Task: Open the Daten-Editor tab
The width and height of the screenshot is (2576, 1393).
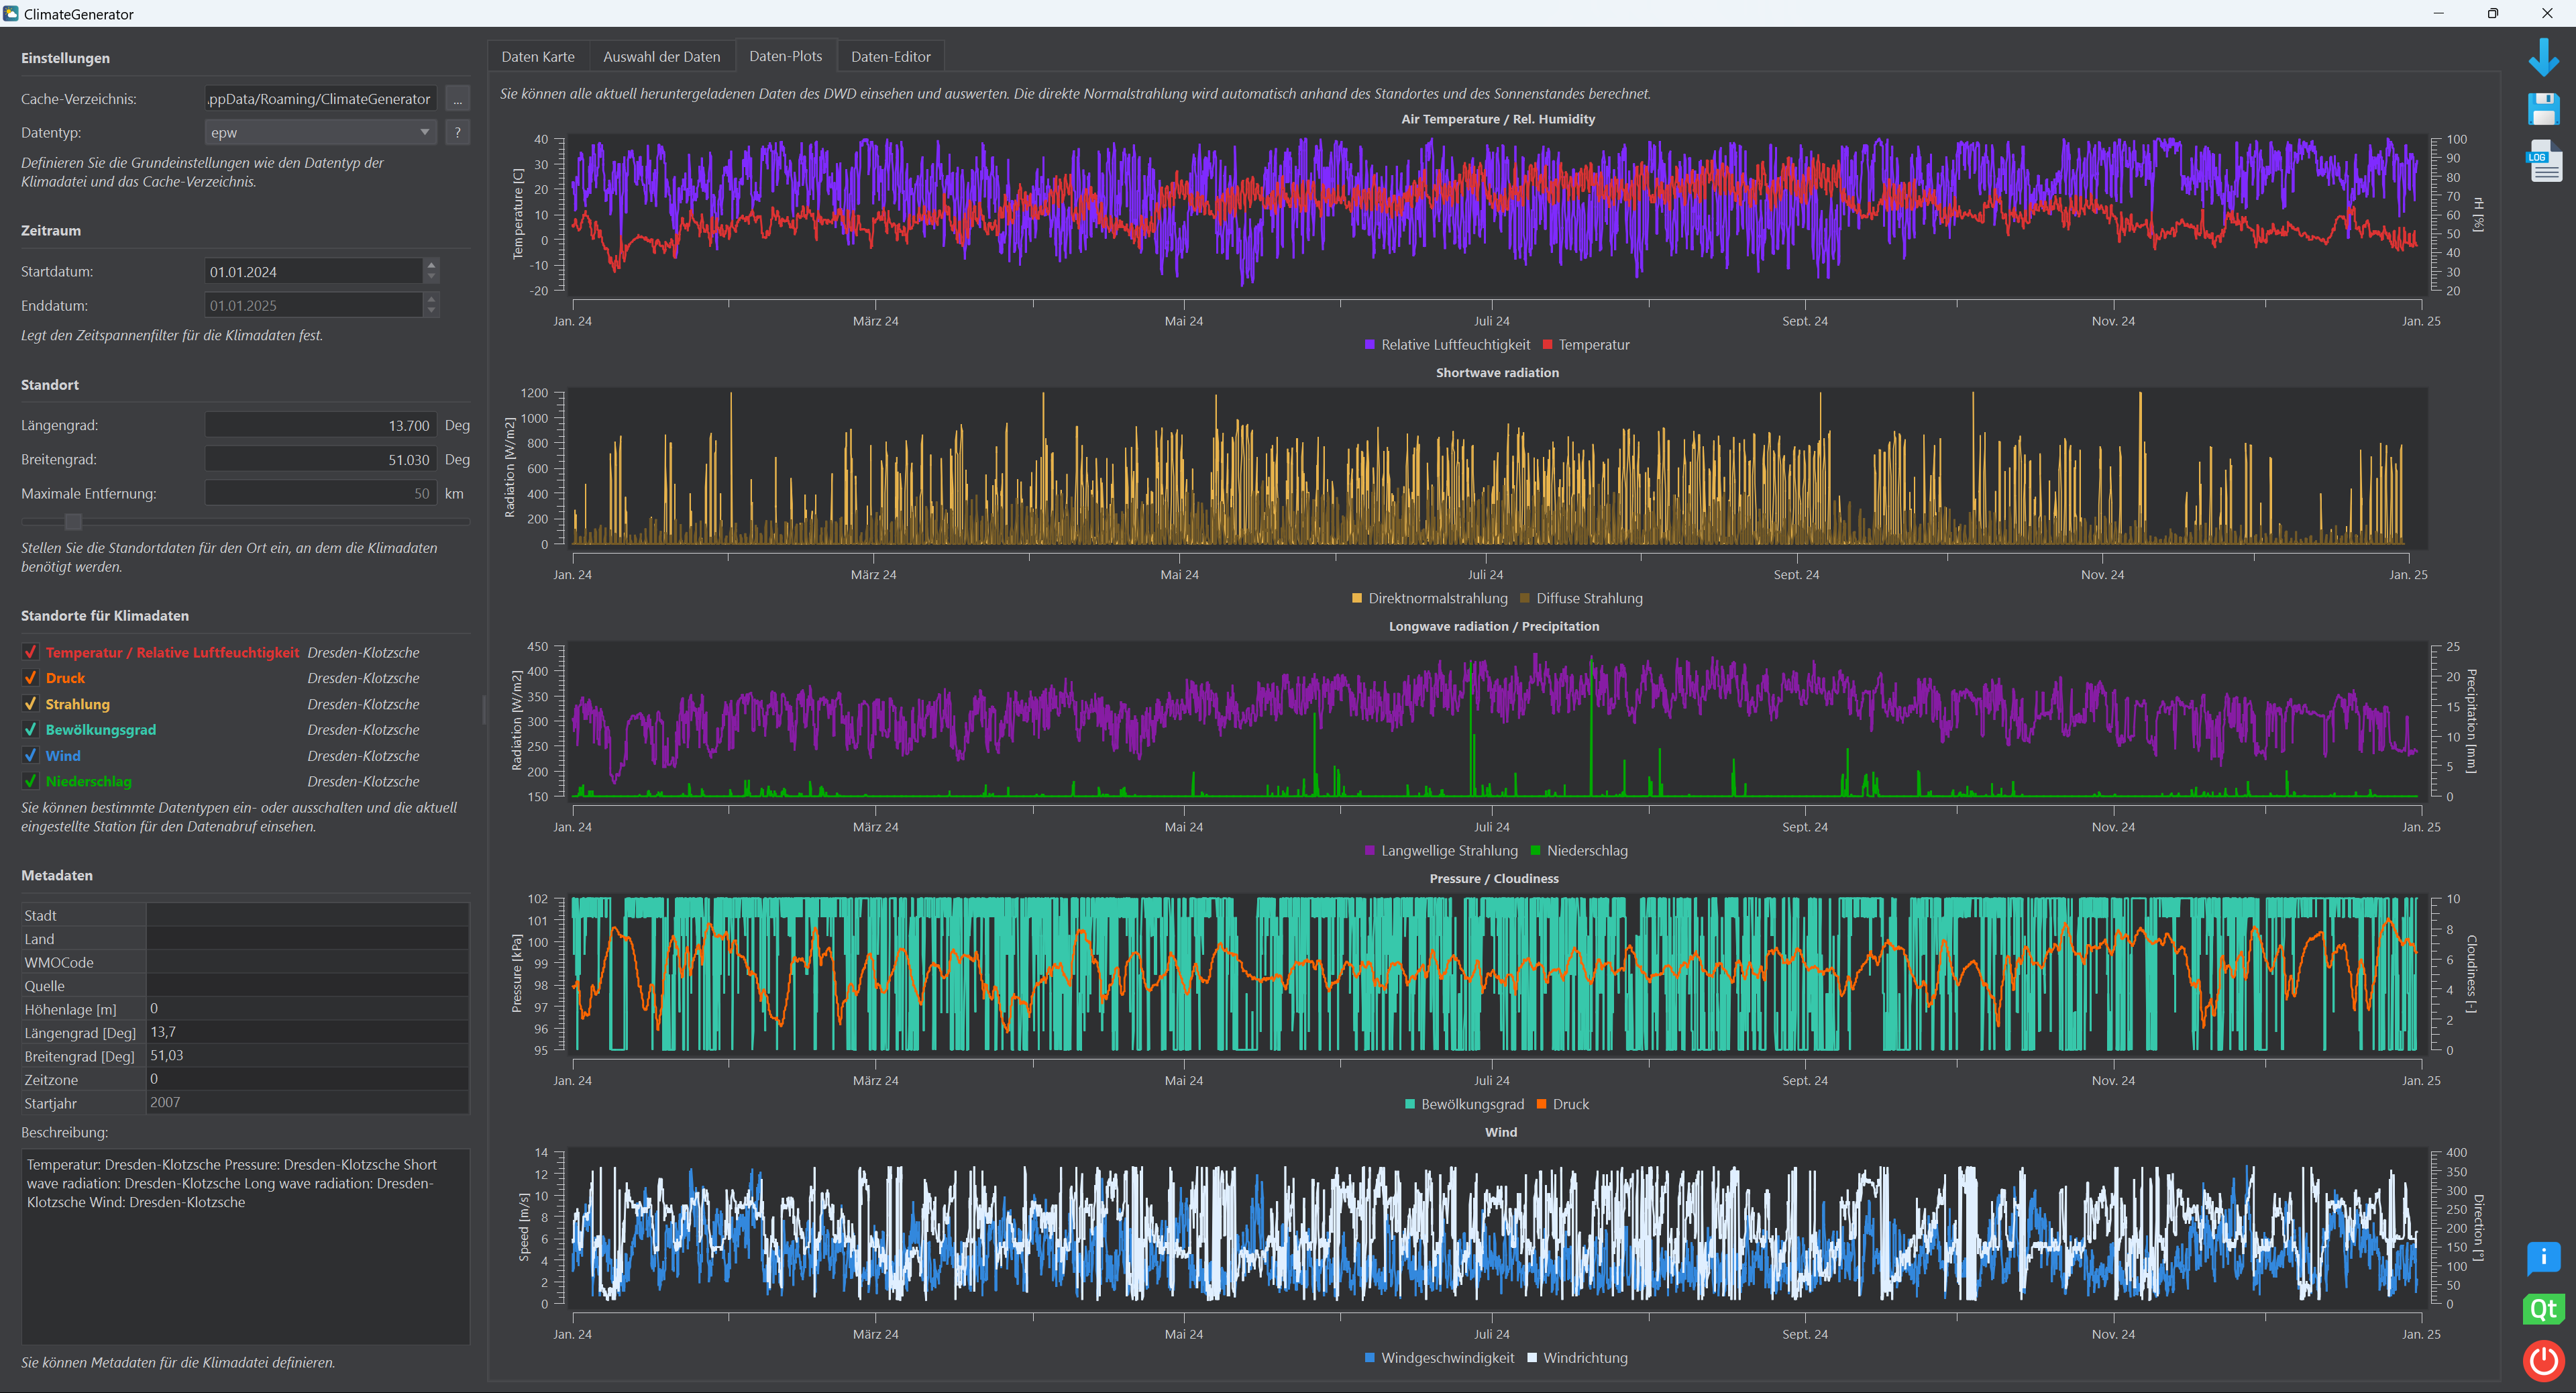Action: tap(890, 57)
